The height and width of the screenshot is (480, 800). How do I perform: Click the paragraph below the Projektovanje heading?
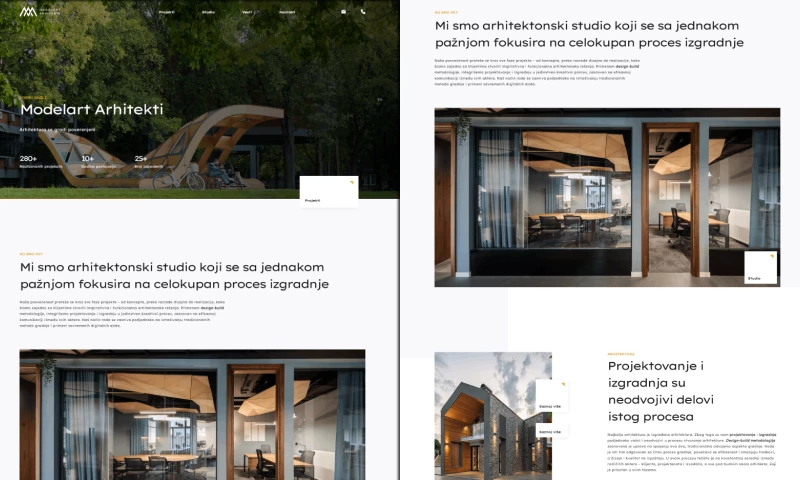tap(692, 452)
